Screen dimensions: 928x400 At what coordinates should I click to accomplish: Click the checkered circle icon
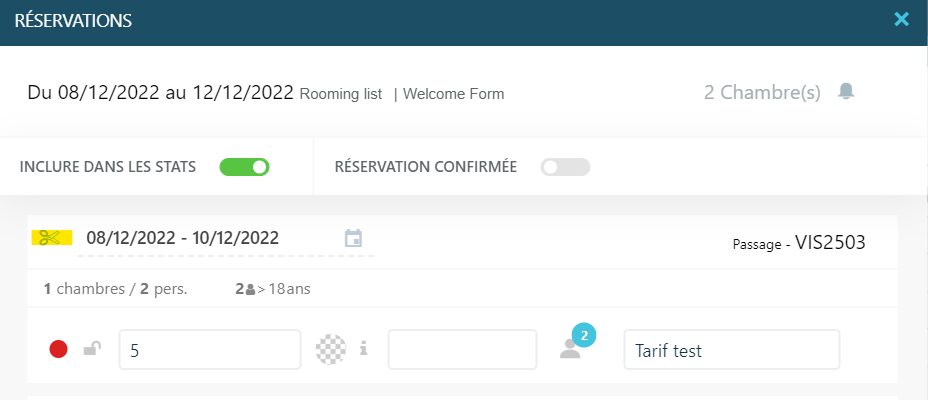[x=331, y=349]
